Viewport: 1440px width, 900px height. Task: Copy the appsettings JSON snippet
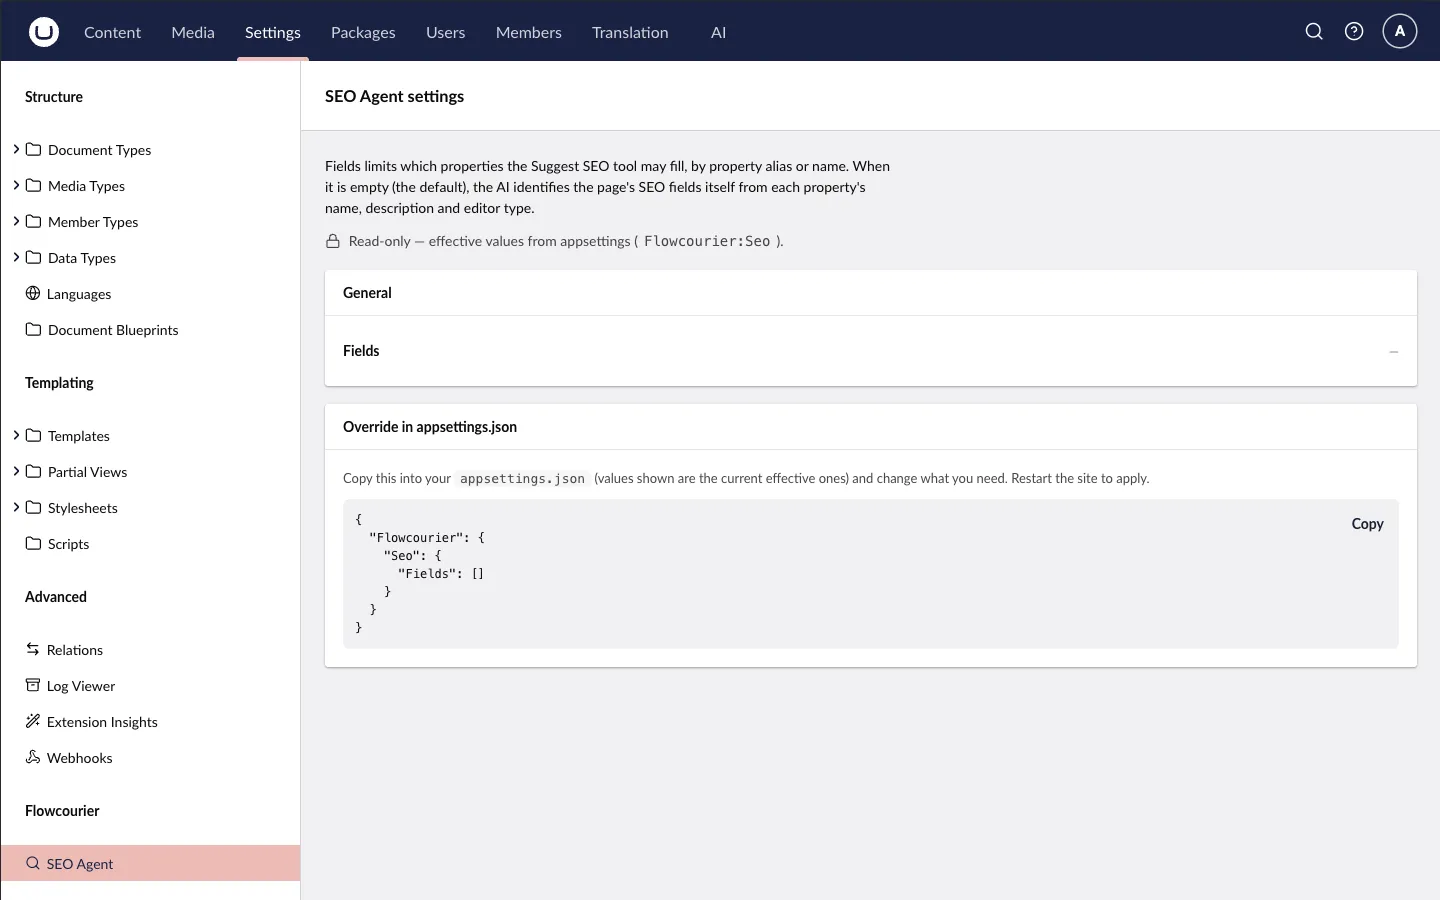(x=1367, y=524)
